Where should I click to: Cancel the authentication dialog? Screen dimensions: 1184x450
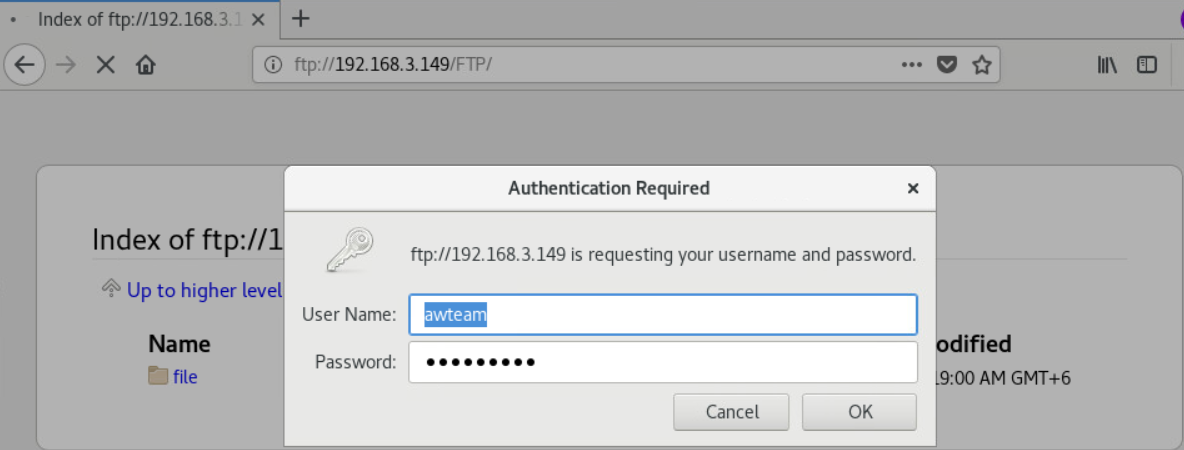click(732, 412)
